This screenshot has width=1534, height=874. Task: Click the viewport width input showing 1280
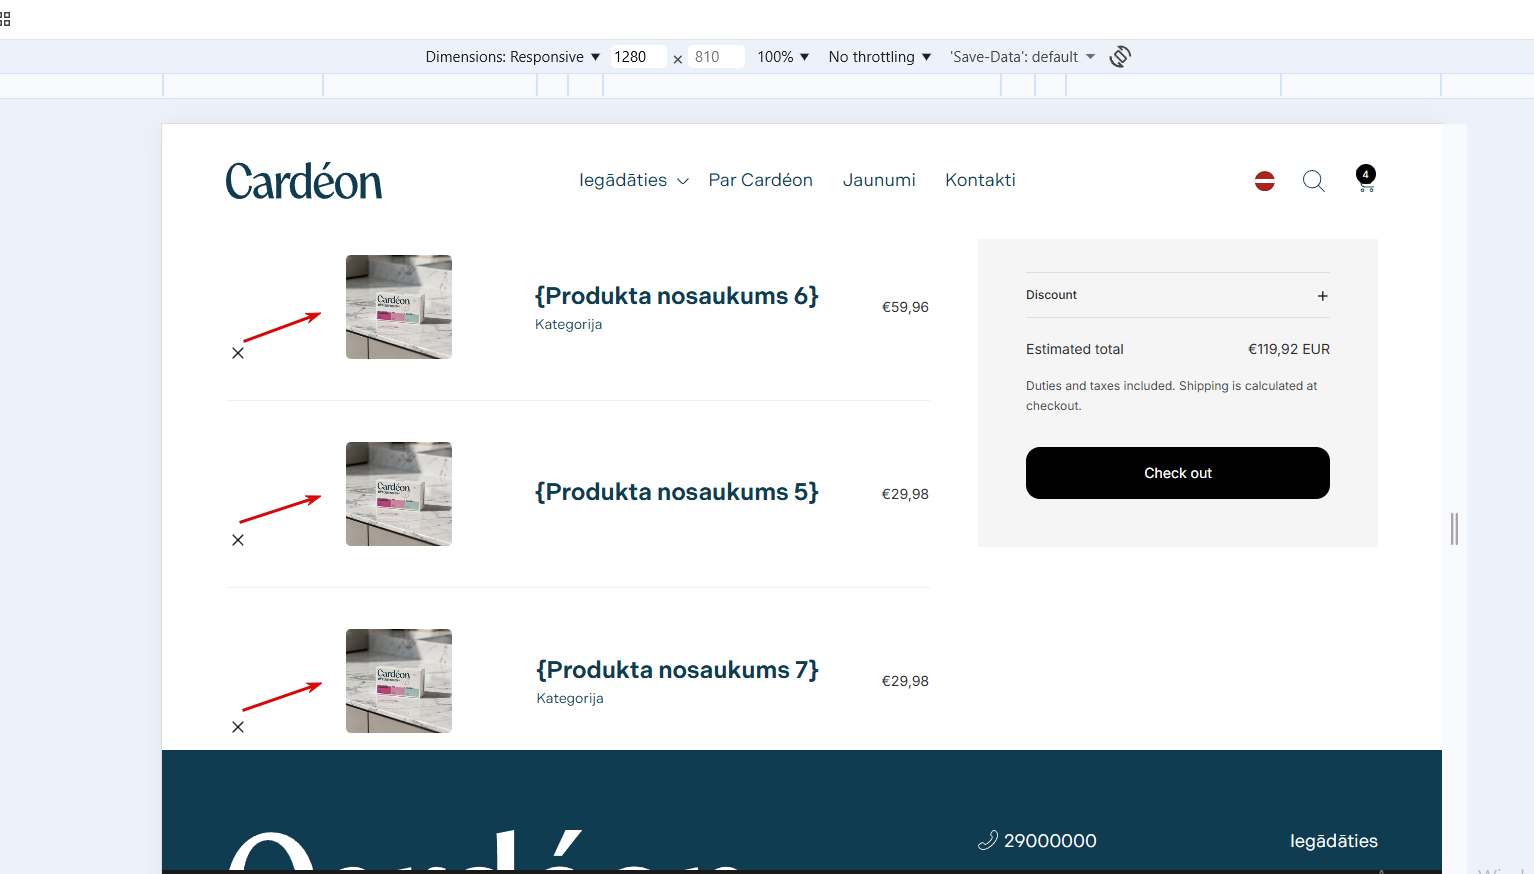click(x=638, y=57)
